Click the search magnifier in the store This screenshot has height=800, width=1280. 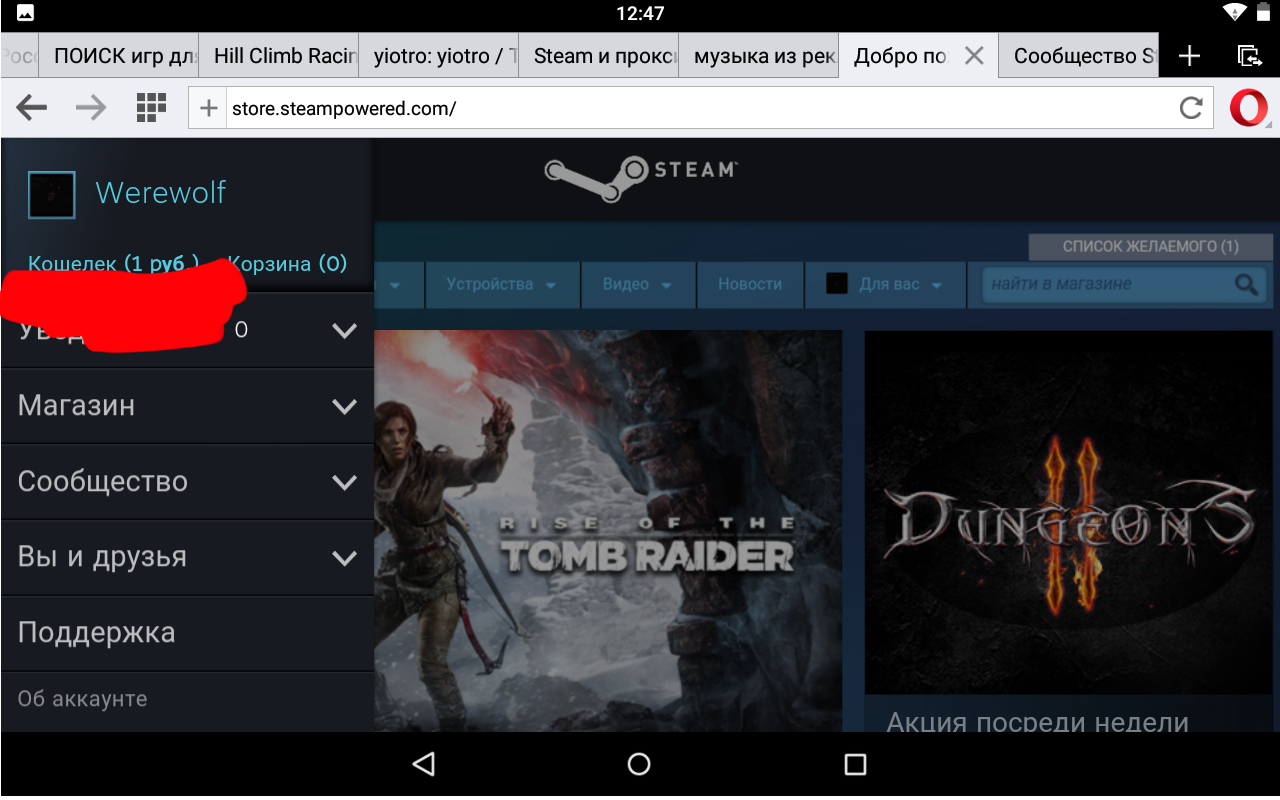(x=1246, y=285)
